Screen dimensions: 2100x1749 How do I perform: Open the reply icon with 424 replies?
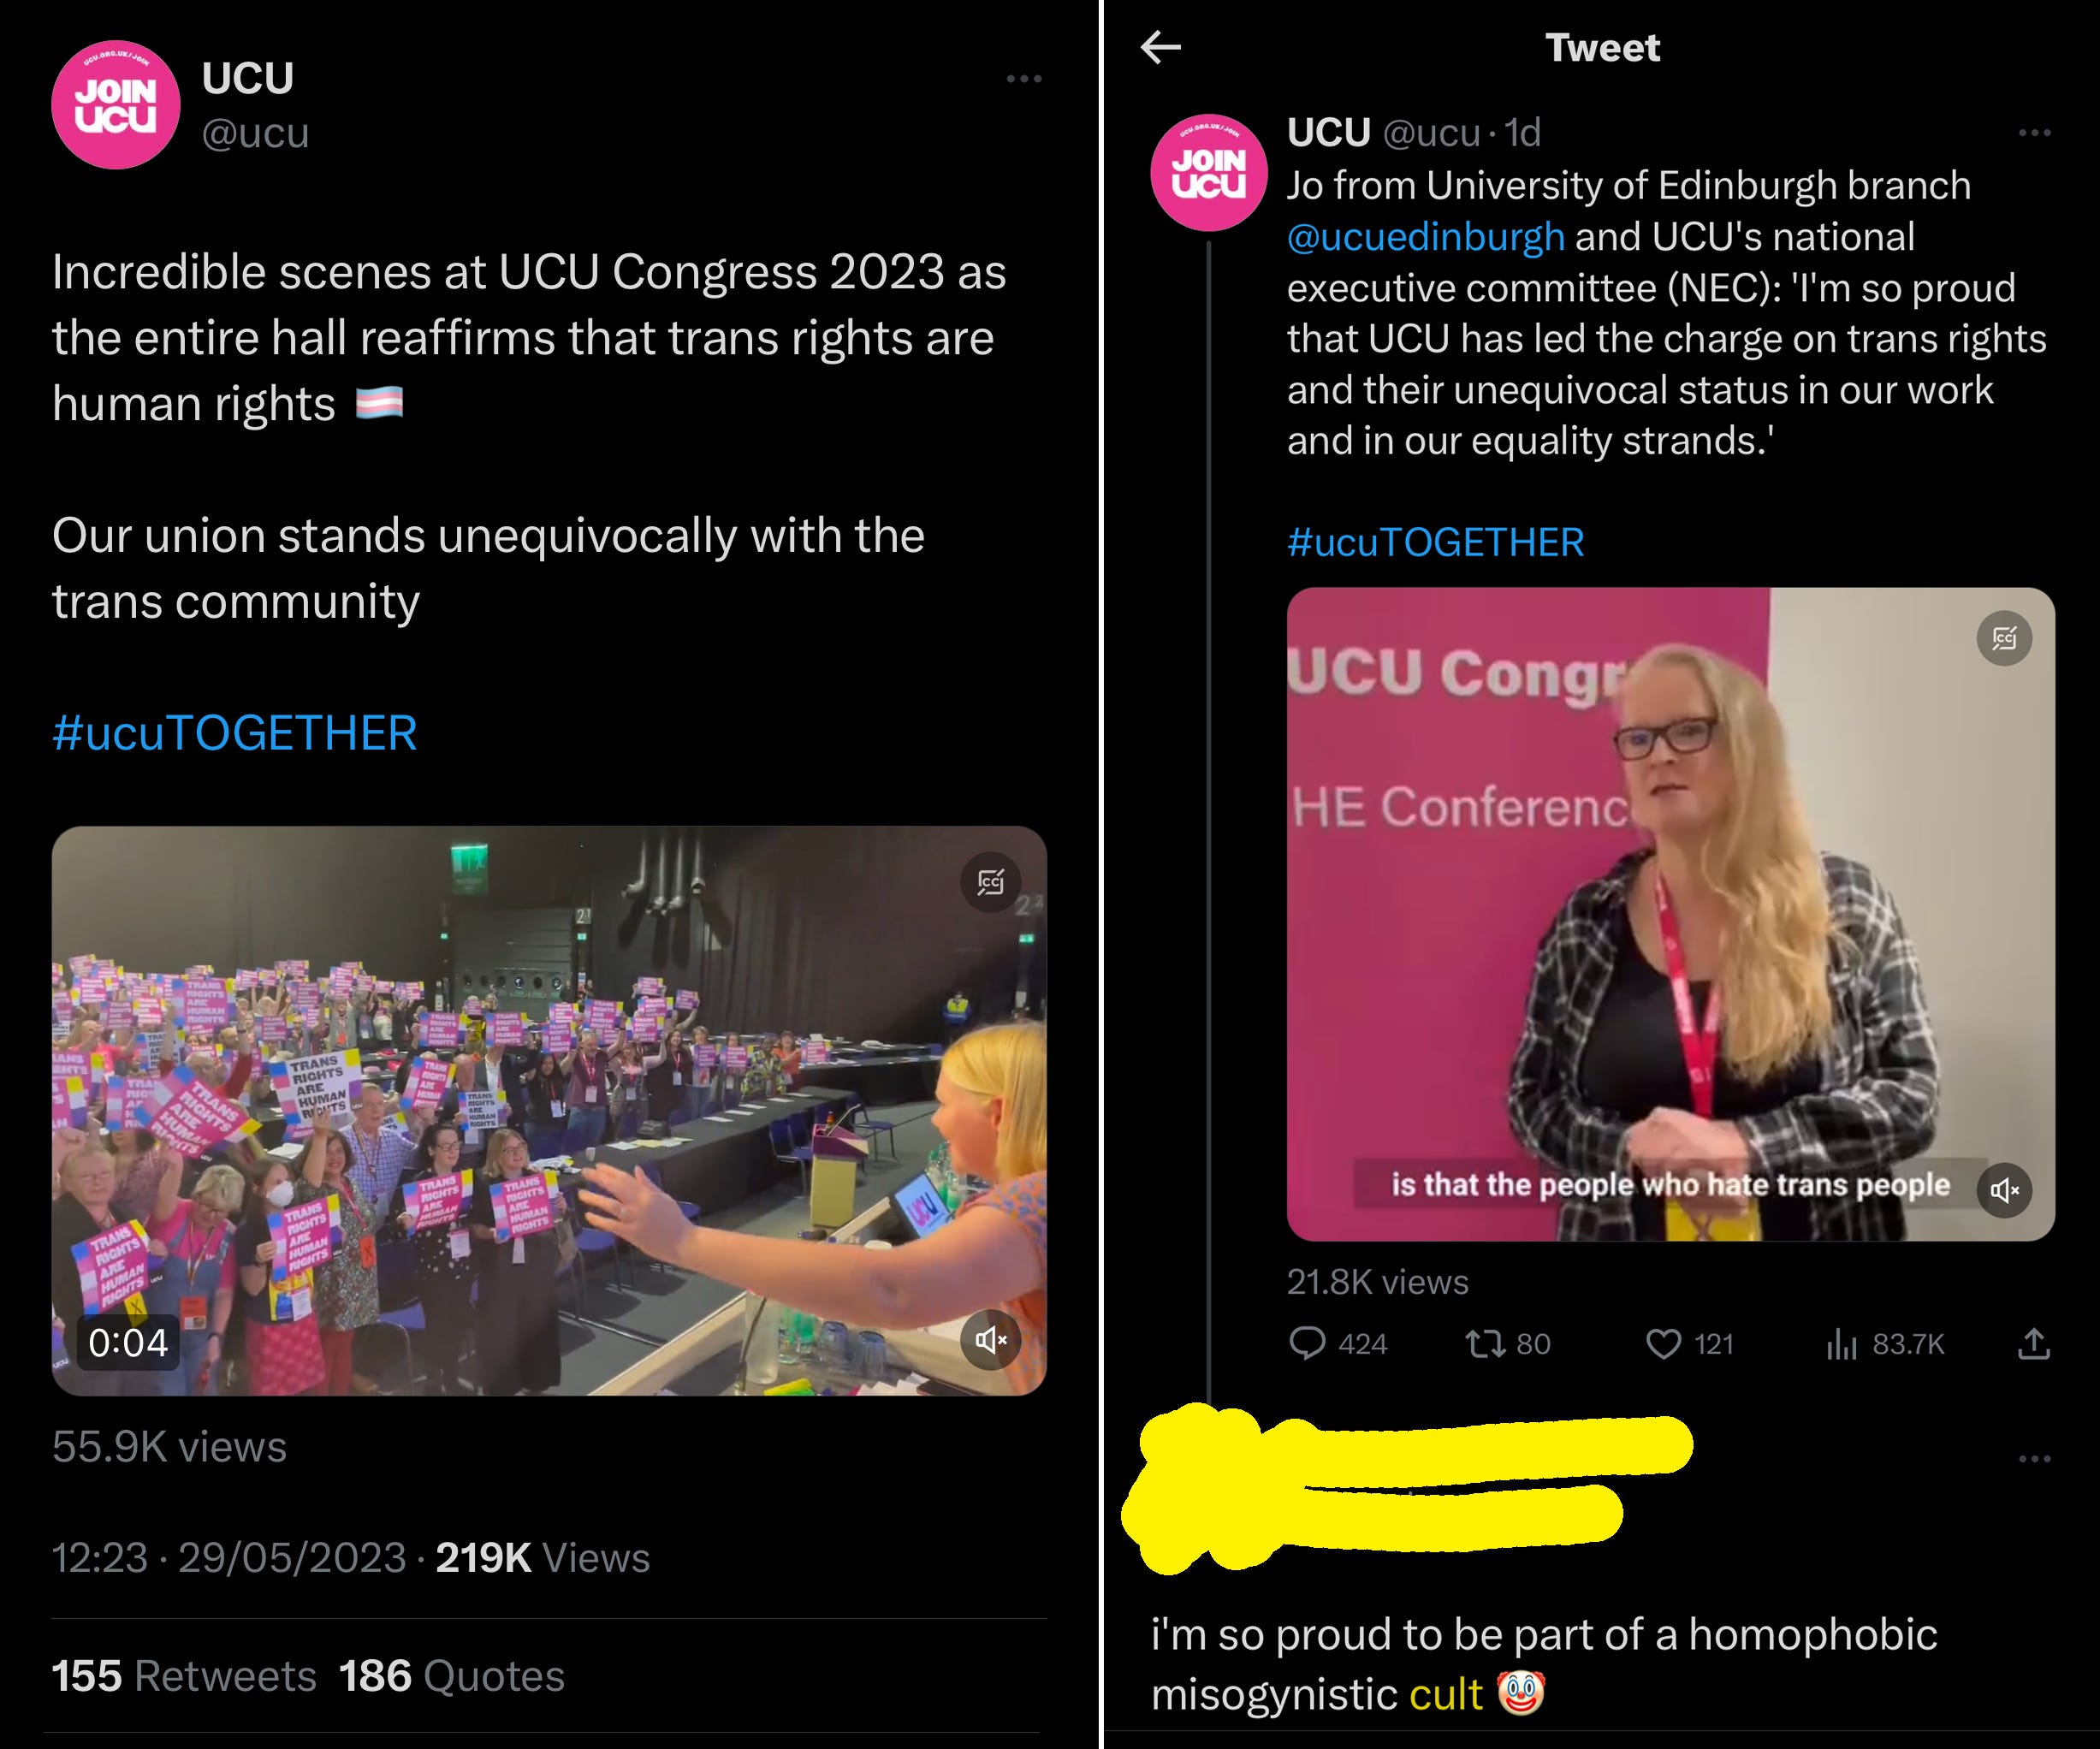tap(1307, 1343)
